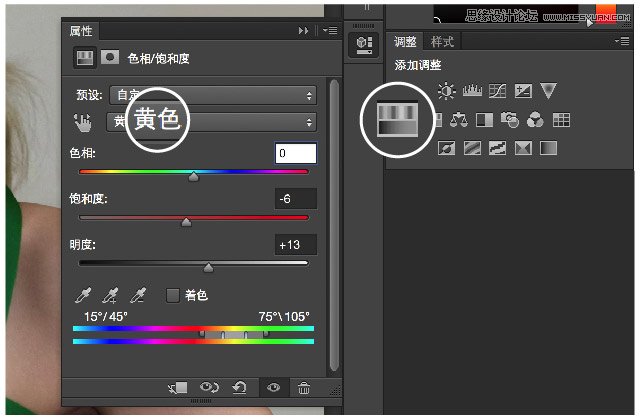The width and height of the screenshot is (640, 418).
Task: Click the Properties panel vertical scrollbar
Action: click(334, 225)
